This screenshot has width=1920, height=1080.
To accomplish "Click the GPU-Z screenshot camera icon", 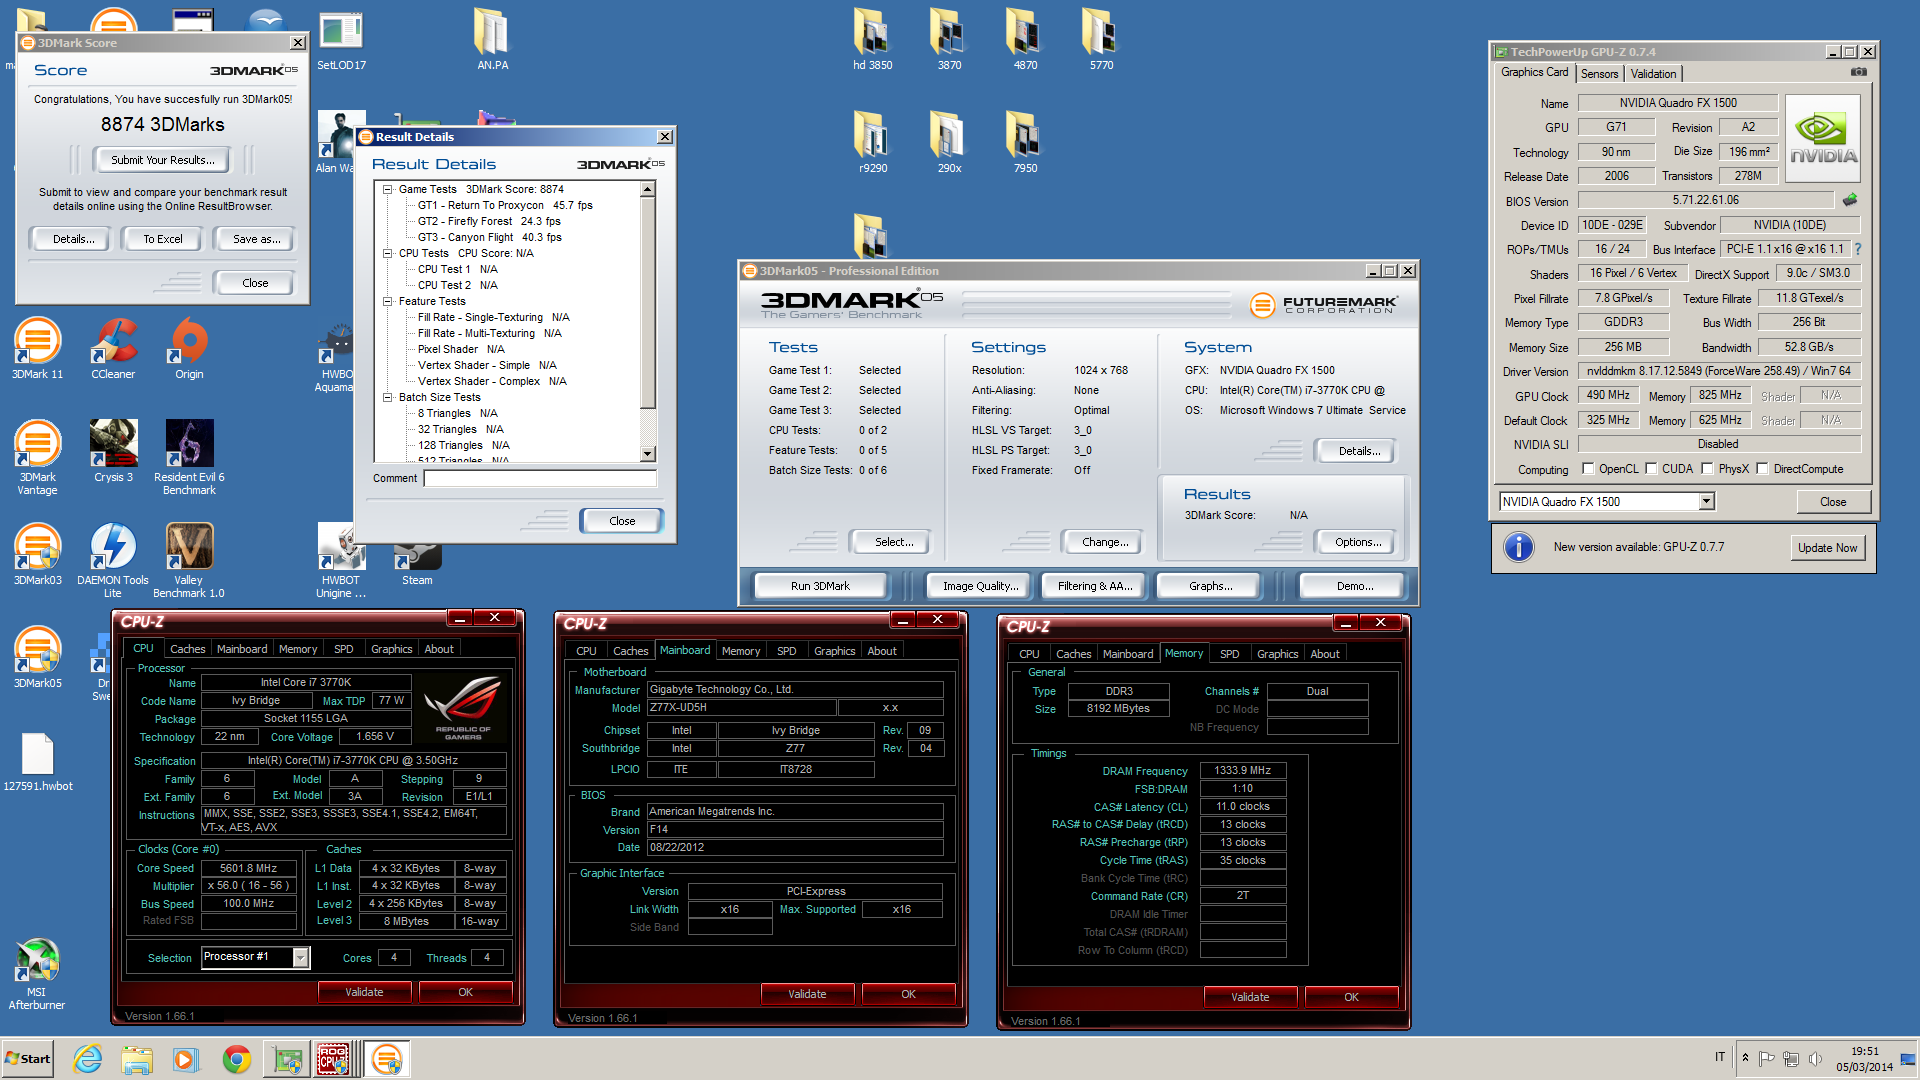I will pos(1858,72).
